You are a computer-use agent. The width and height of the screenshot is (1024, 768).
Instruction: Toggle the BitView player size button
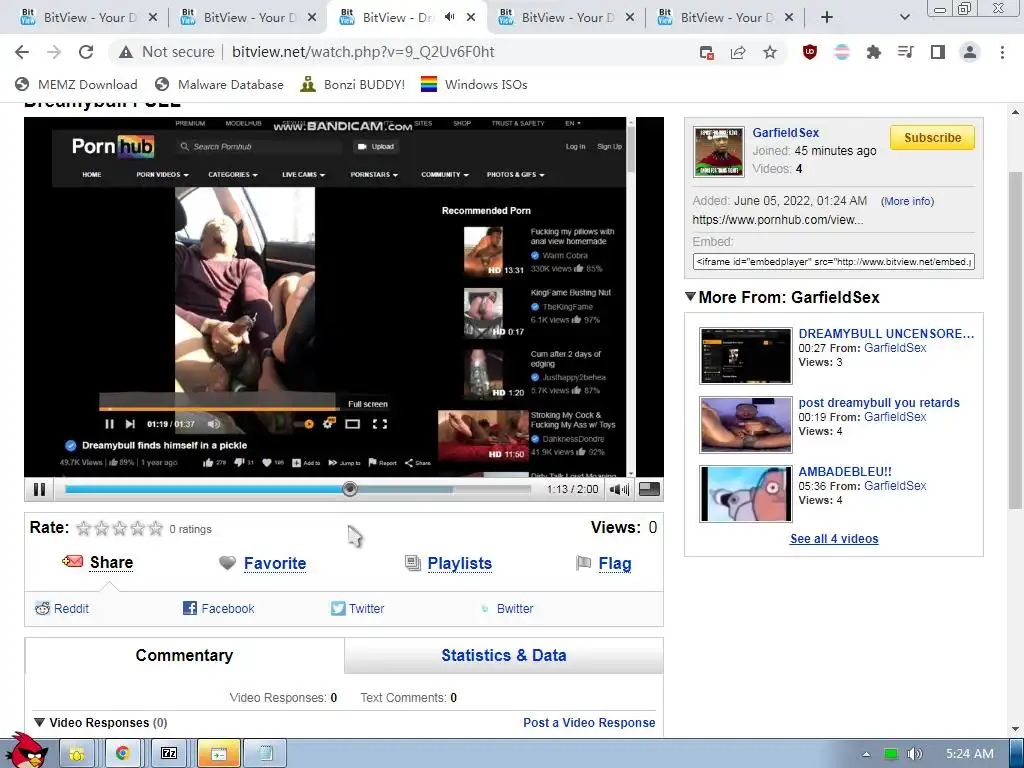(649, 489)
